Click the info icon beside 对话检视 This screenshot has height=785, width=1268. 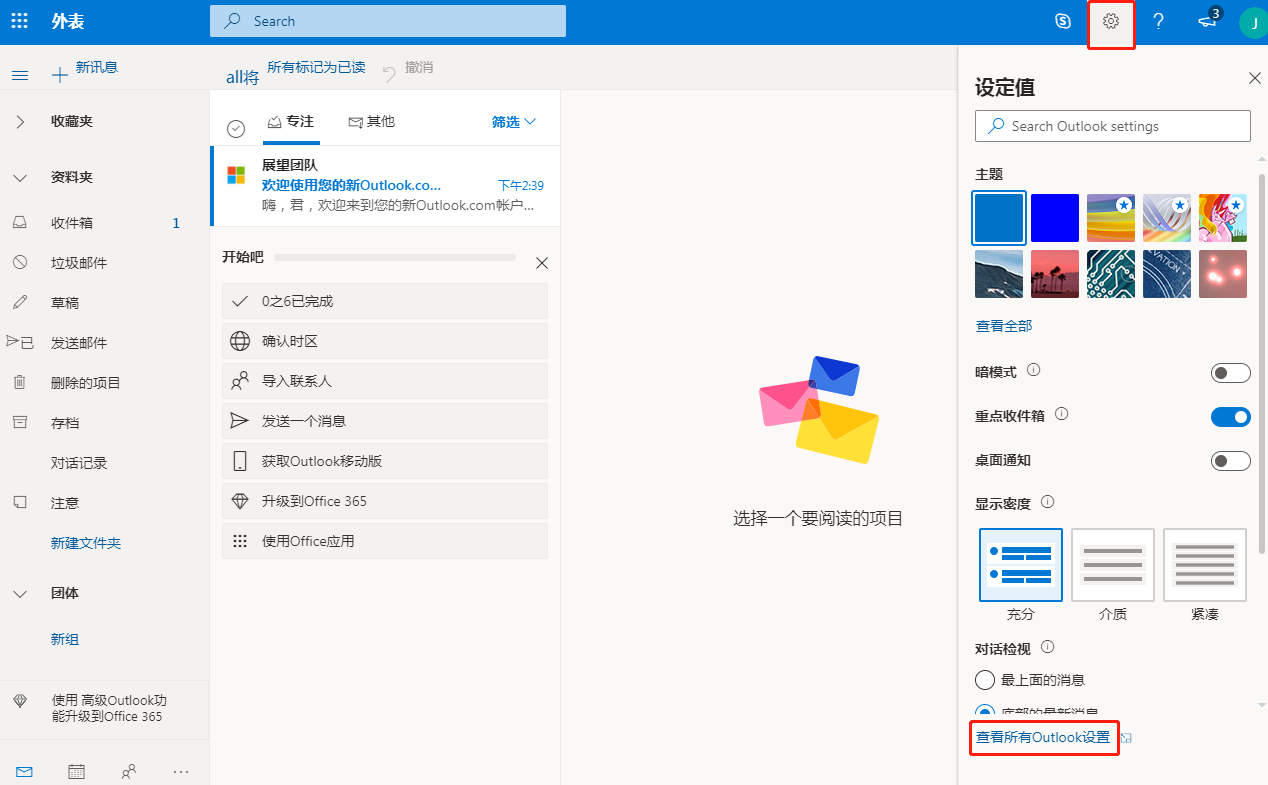[1048, 647]
